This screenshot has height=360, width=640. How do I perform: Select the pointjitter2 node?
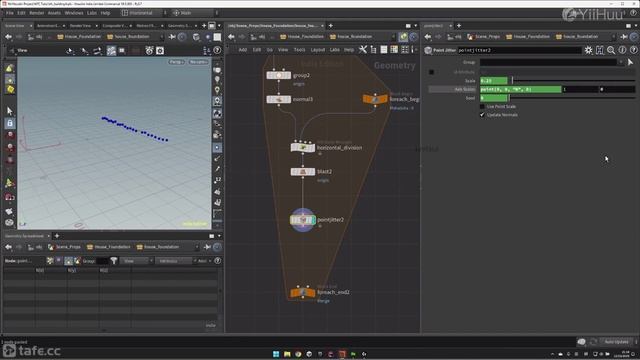(x=302, y=220)
